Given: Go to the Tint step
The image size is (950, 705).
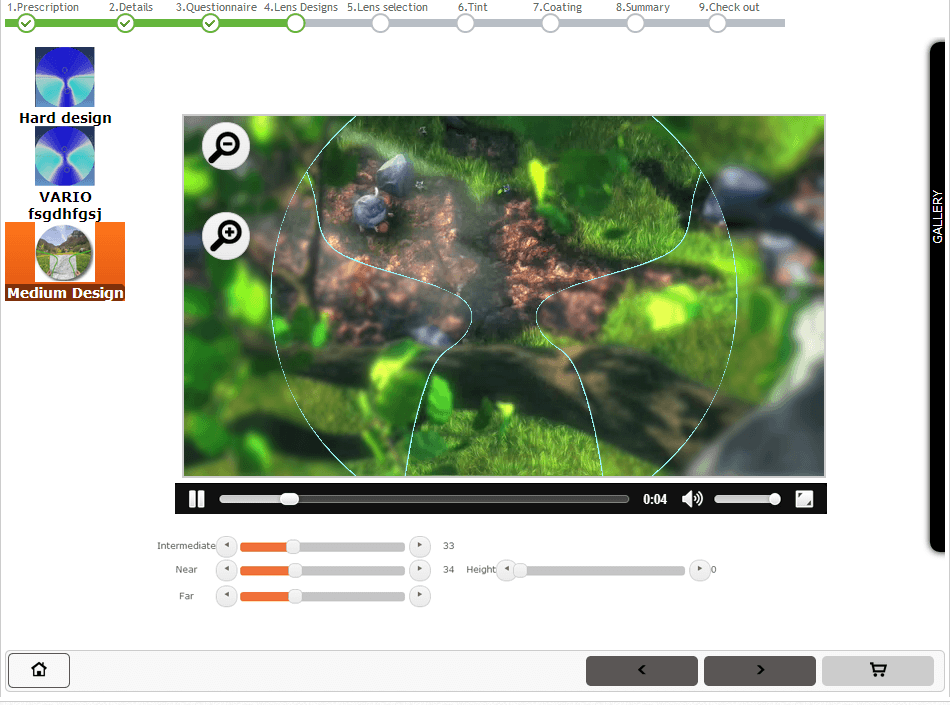Looking at the screenshot, I should click(x=465, y=23).
